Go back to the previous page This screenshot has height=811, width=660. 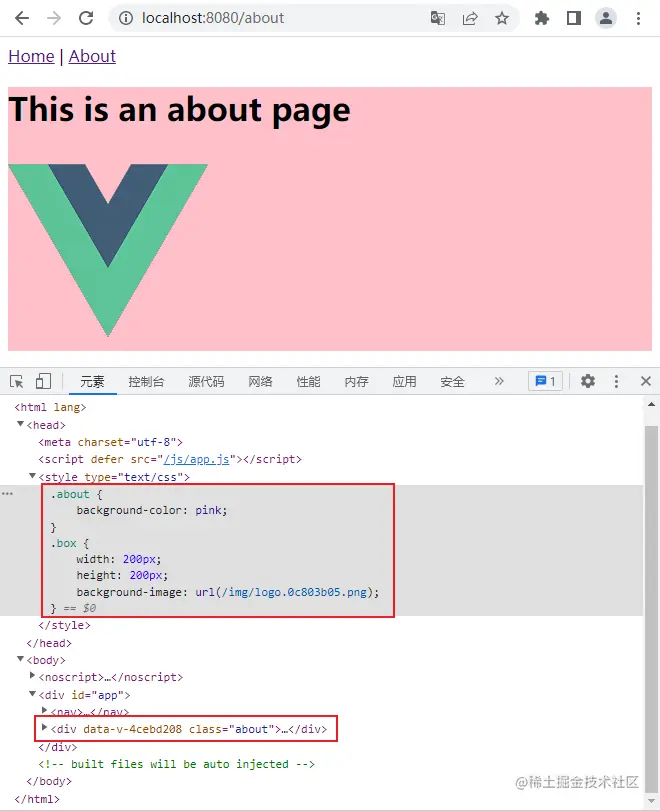(22, 19)
